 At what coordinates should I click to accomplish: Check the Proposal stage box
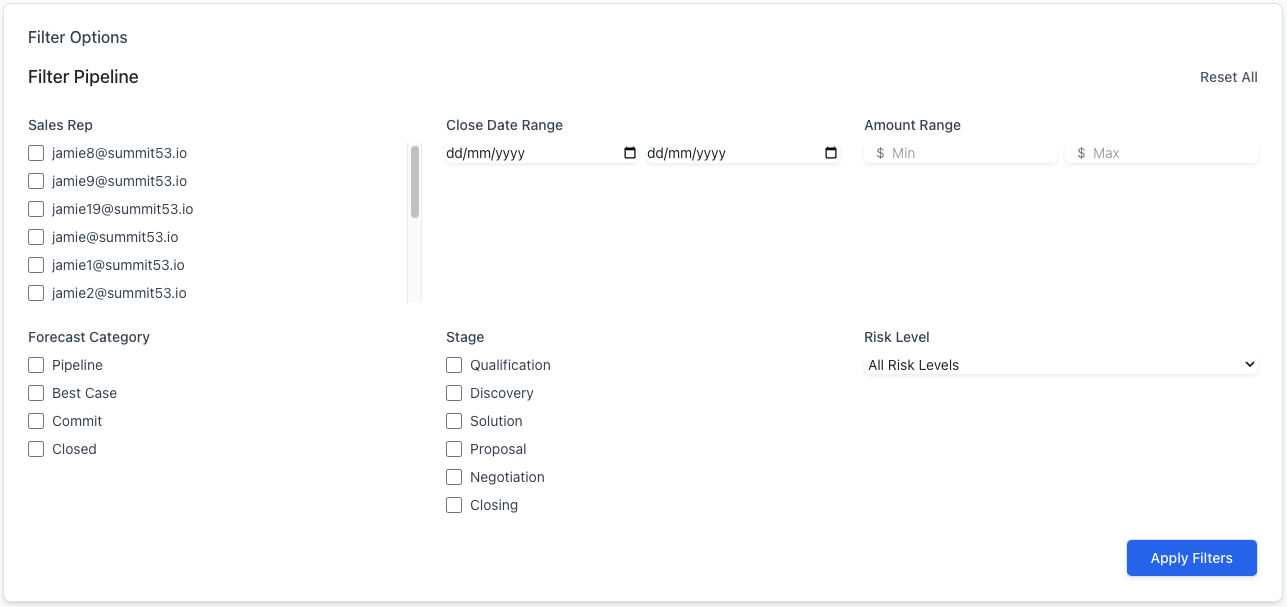454,449
